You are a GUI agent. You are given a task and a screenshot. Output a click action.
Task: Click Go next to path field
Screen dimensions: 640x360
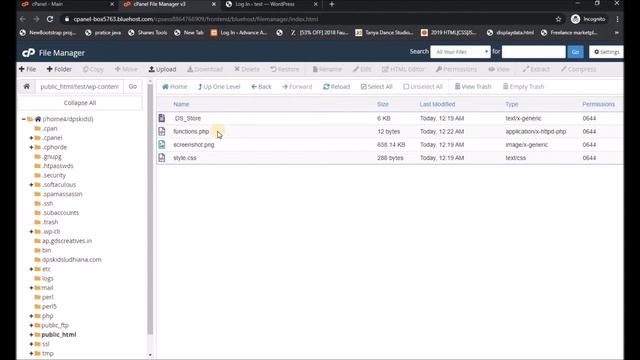[x=133, y=87]
